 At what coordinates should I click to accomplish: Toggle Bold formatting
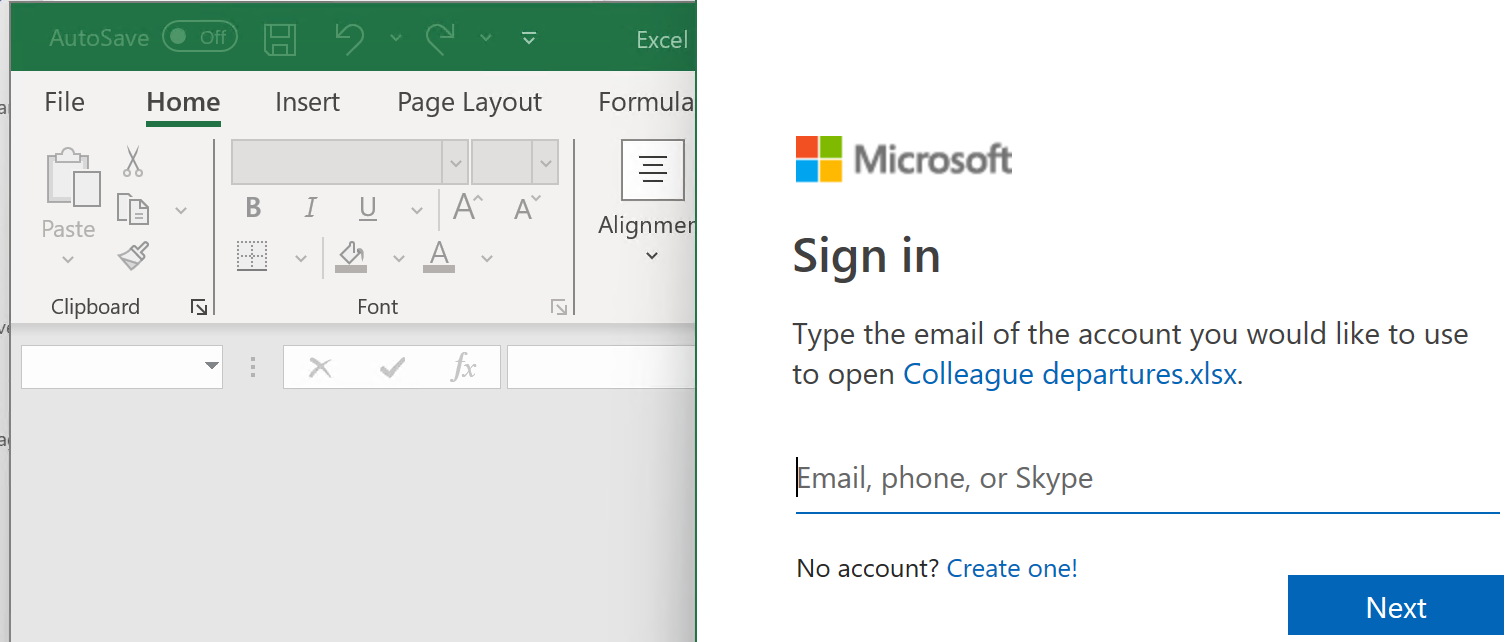(x=252, y=208)
